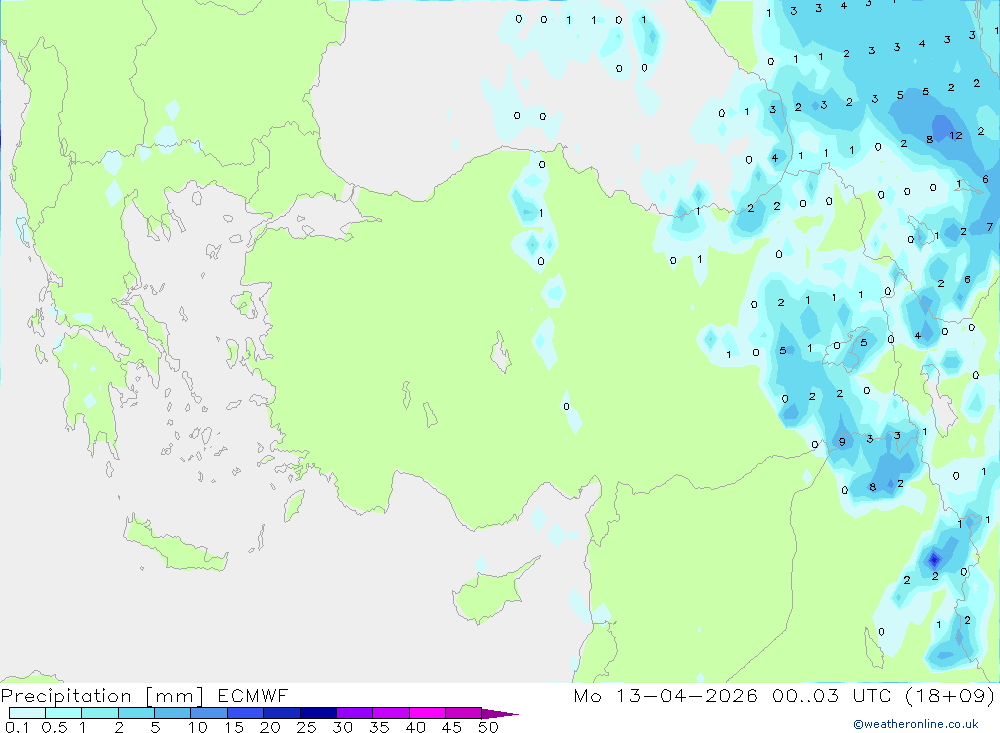Open the weatheronline.co.uk copyright link
The image size is (1000, 733).
click(x=916, y=724)
